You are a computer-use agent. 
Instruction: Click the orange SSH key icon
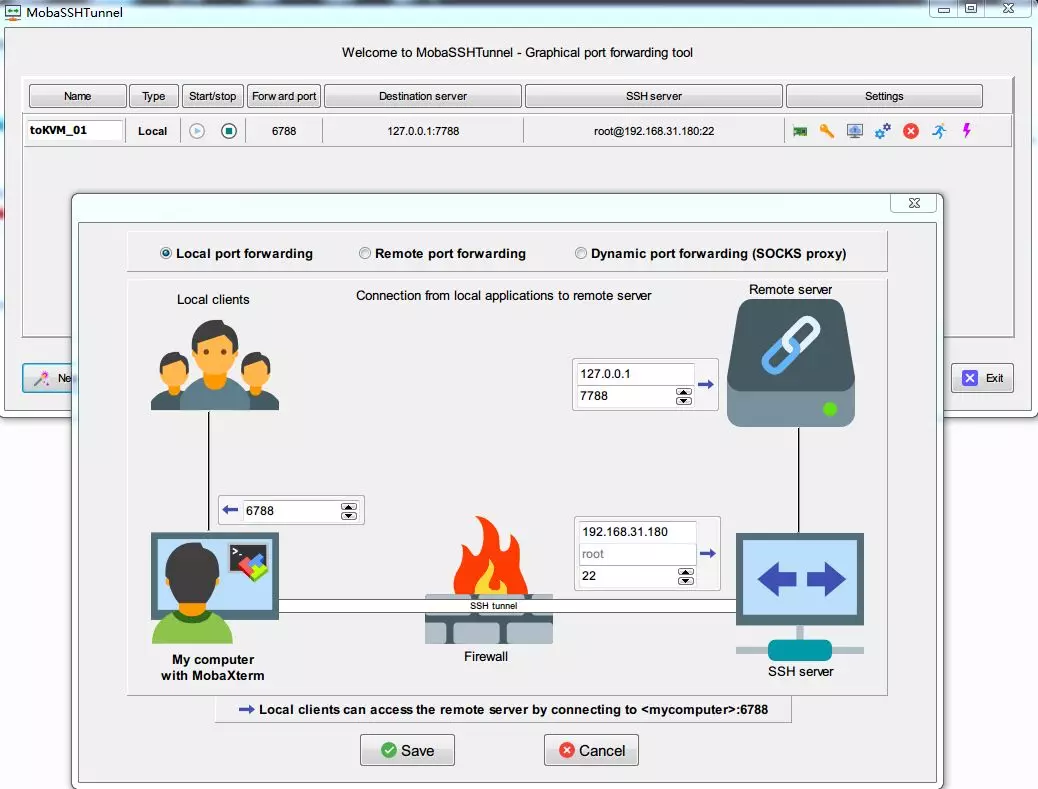pos(827,131)
